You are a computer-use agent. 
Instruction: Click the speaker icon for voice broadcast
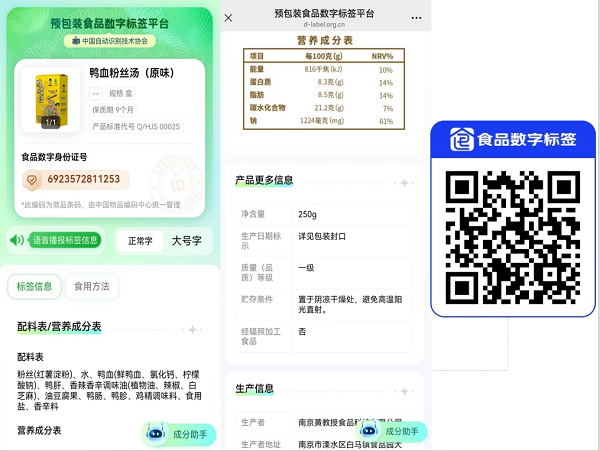click(19, 240)
